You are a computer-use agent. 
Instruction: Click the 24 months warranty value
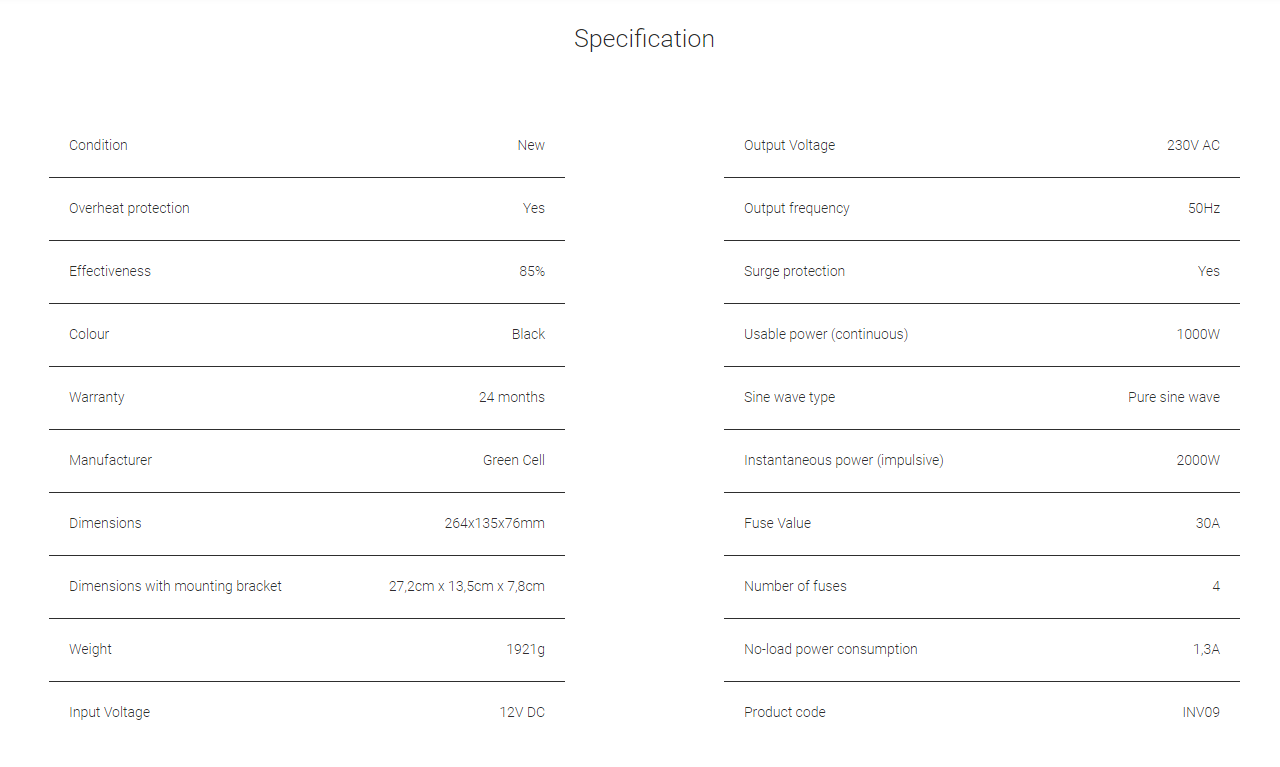(512, 397)
